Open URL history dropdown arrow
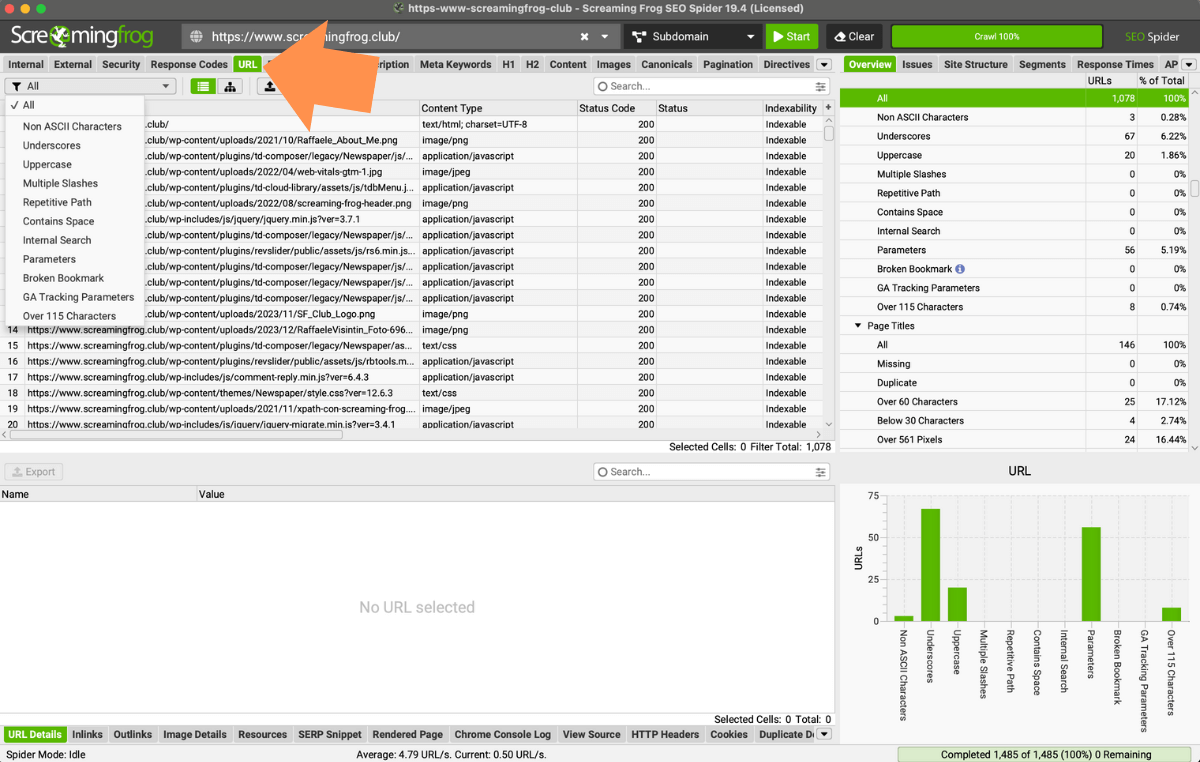 605,37
